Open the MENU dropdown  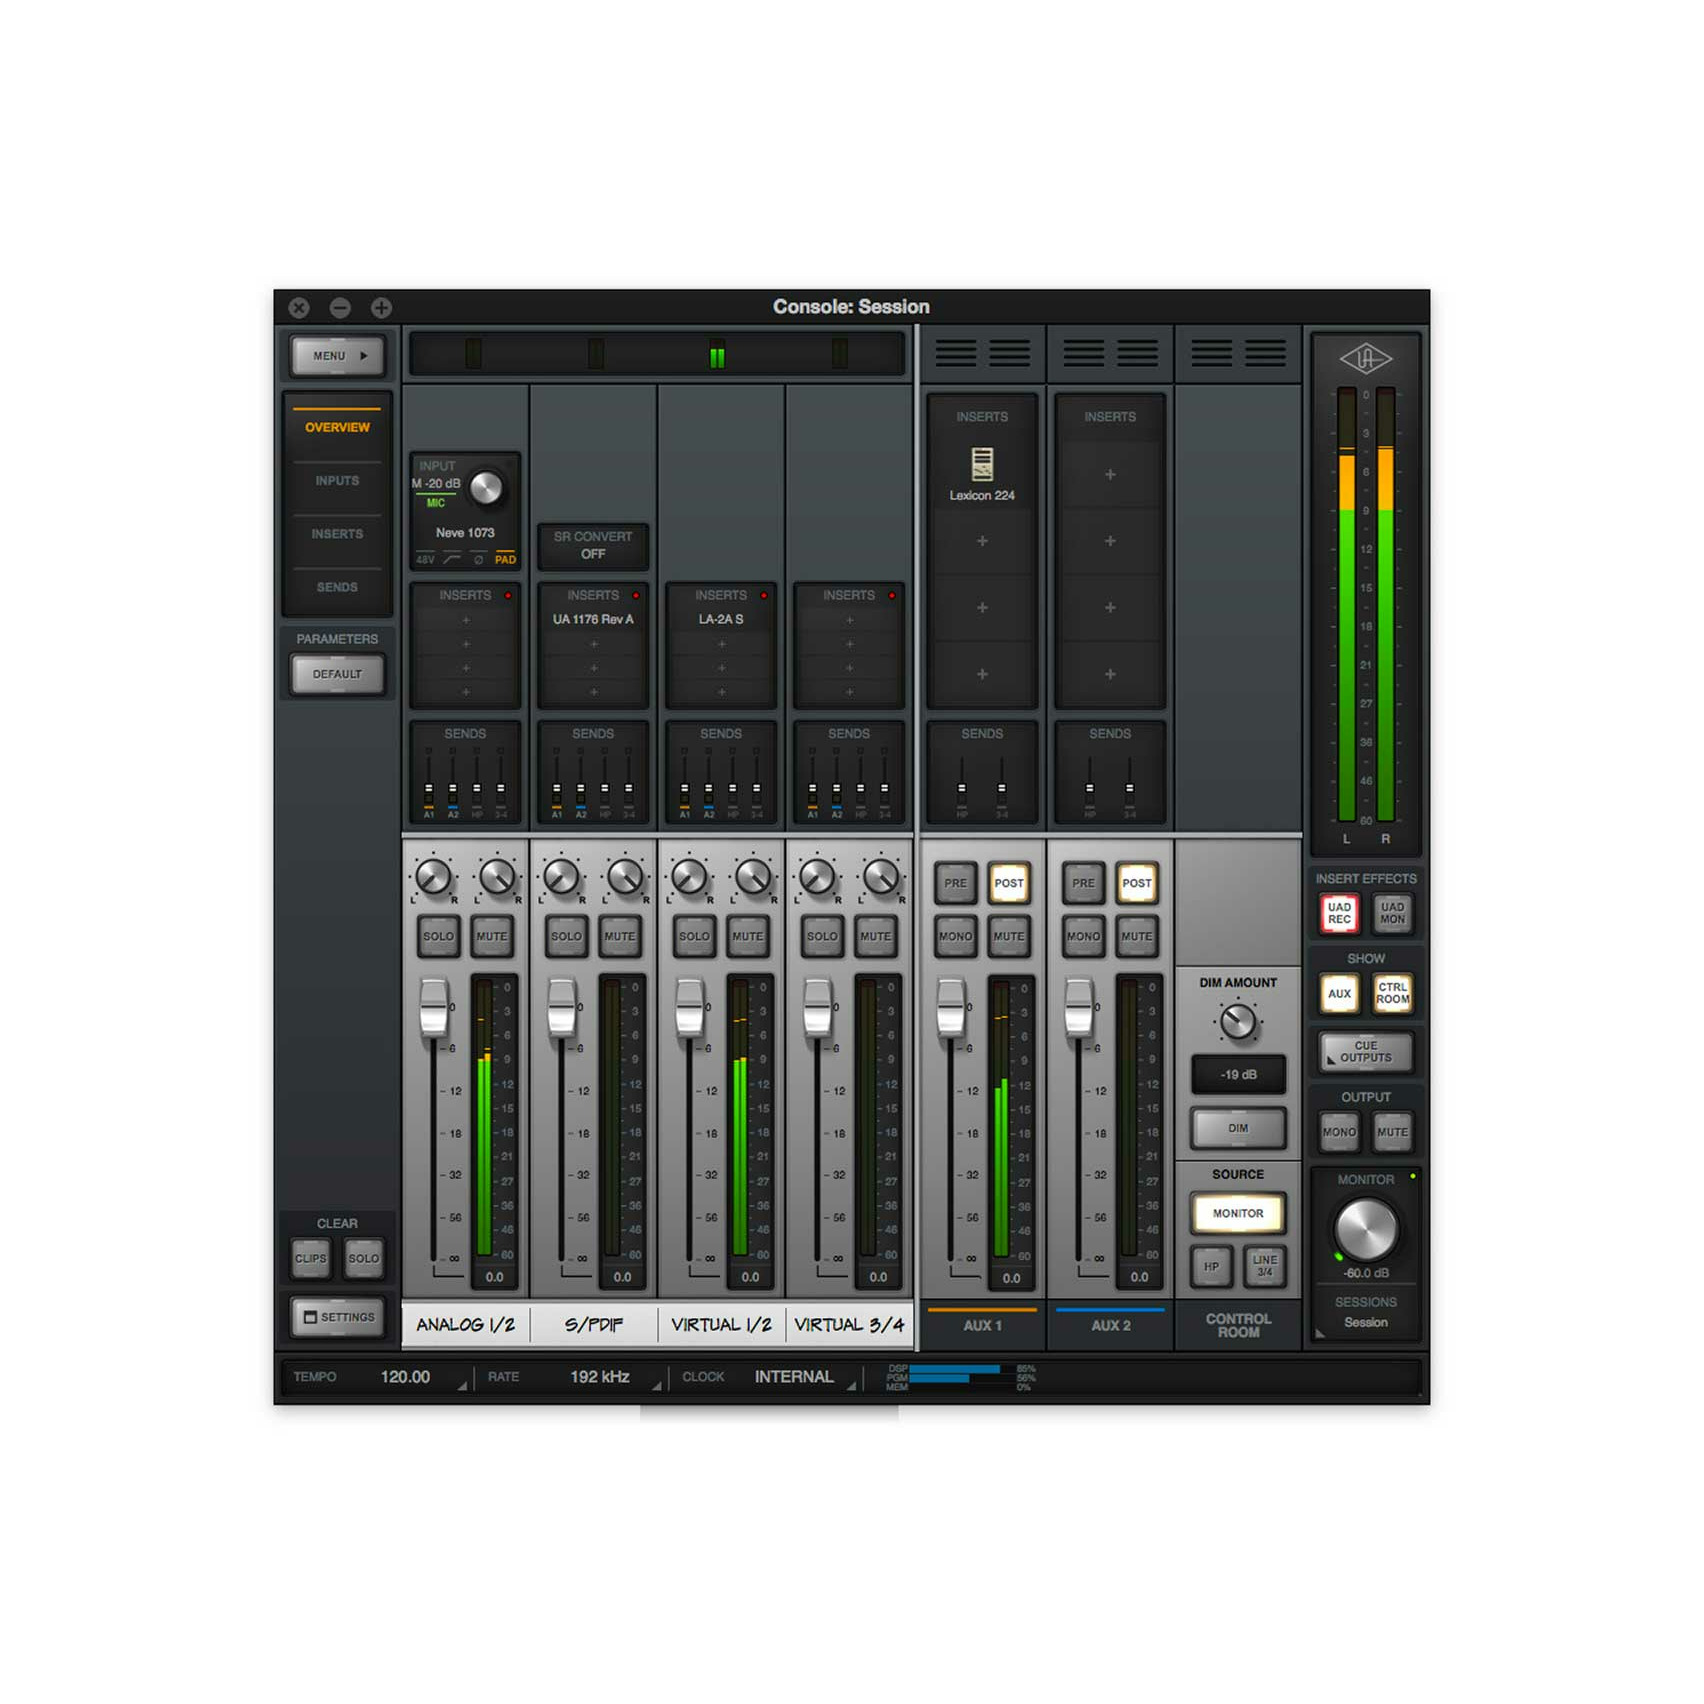[338, 356]
